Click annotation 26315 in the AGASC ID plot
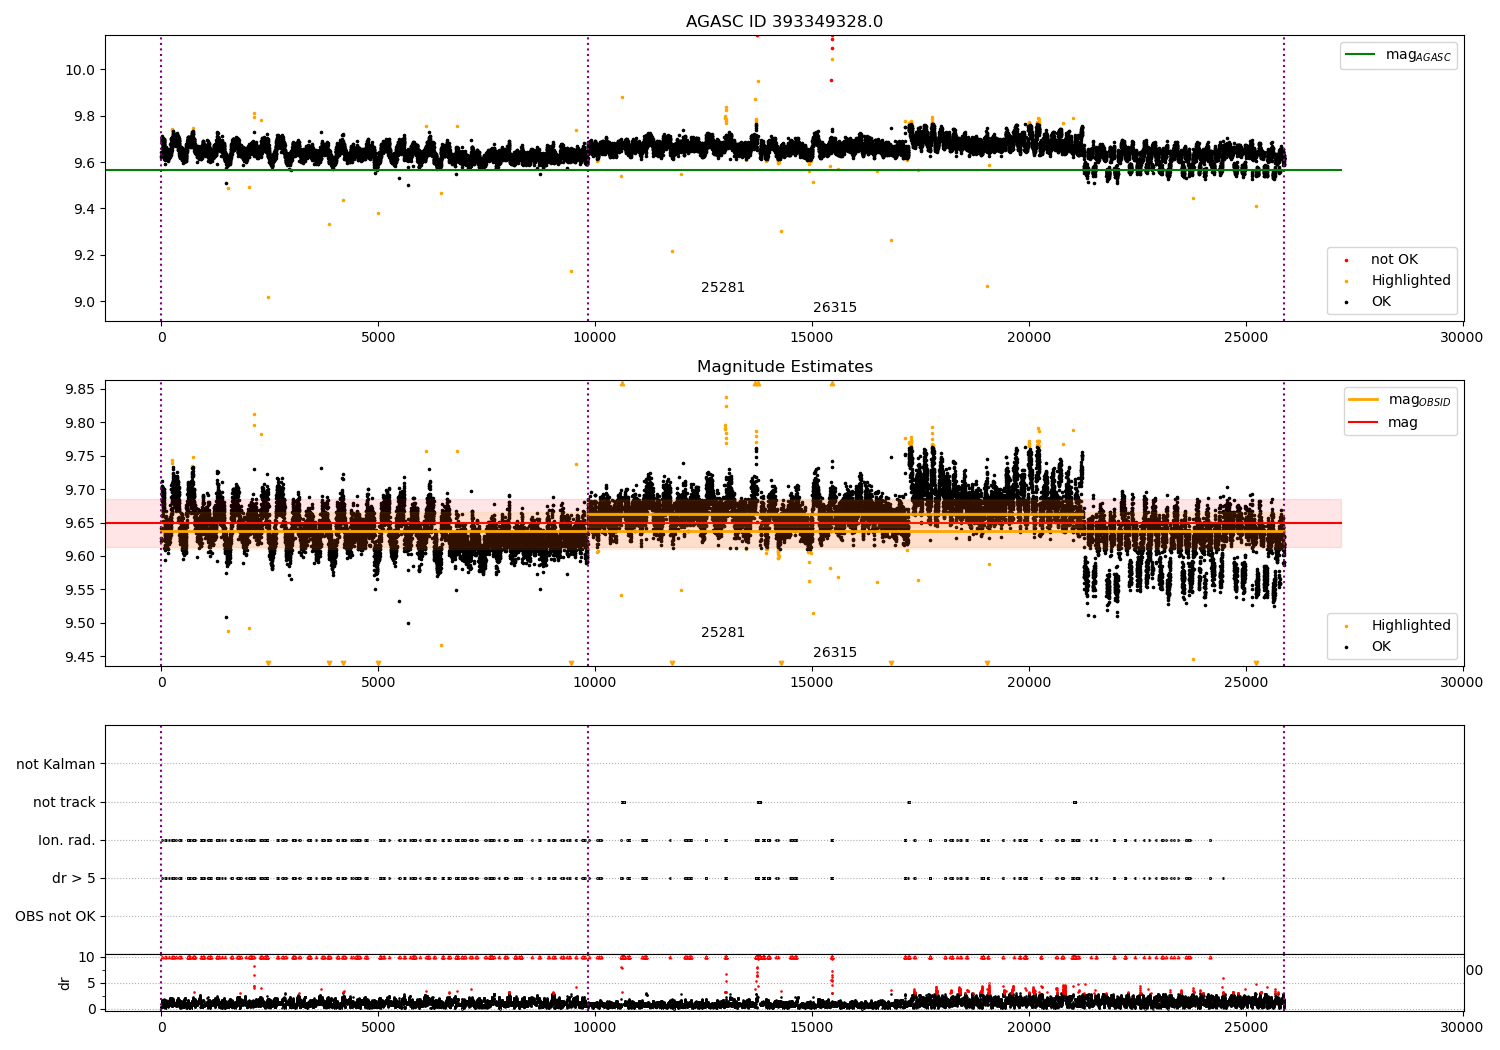Viewport: 1500px width, 1050px height. tap(835, 308)
